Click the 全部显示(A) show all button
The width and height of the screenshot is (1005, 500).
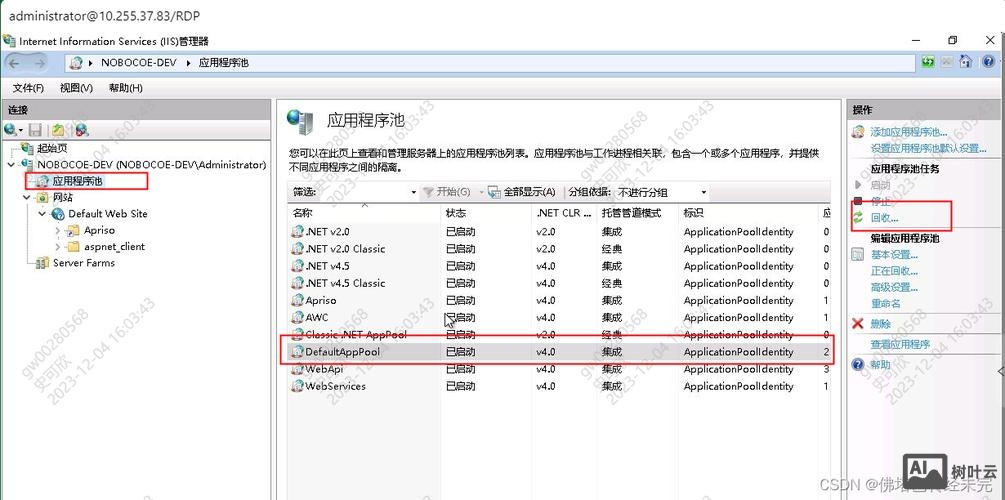(521, 192)
